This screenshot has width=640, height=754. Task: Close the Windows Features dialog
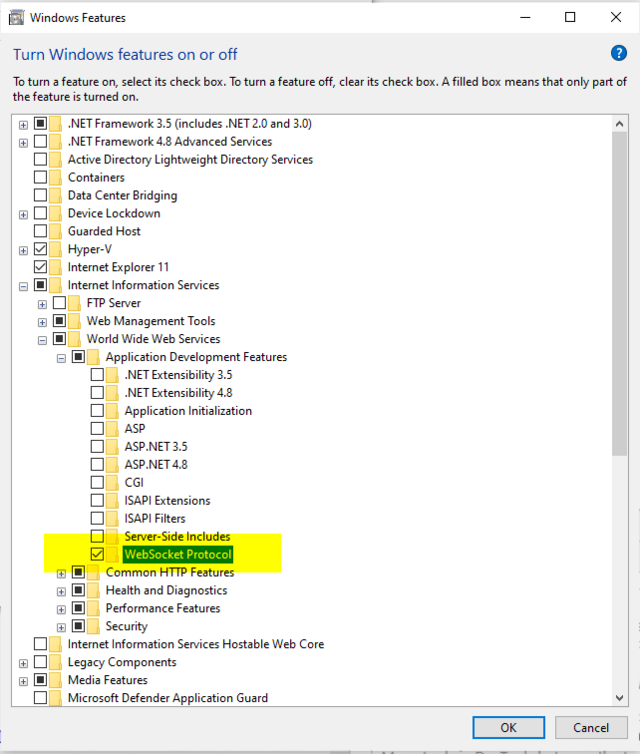615,17
